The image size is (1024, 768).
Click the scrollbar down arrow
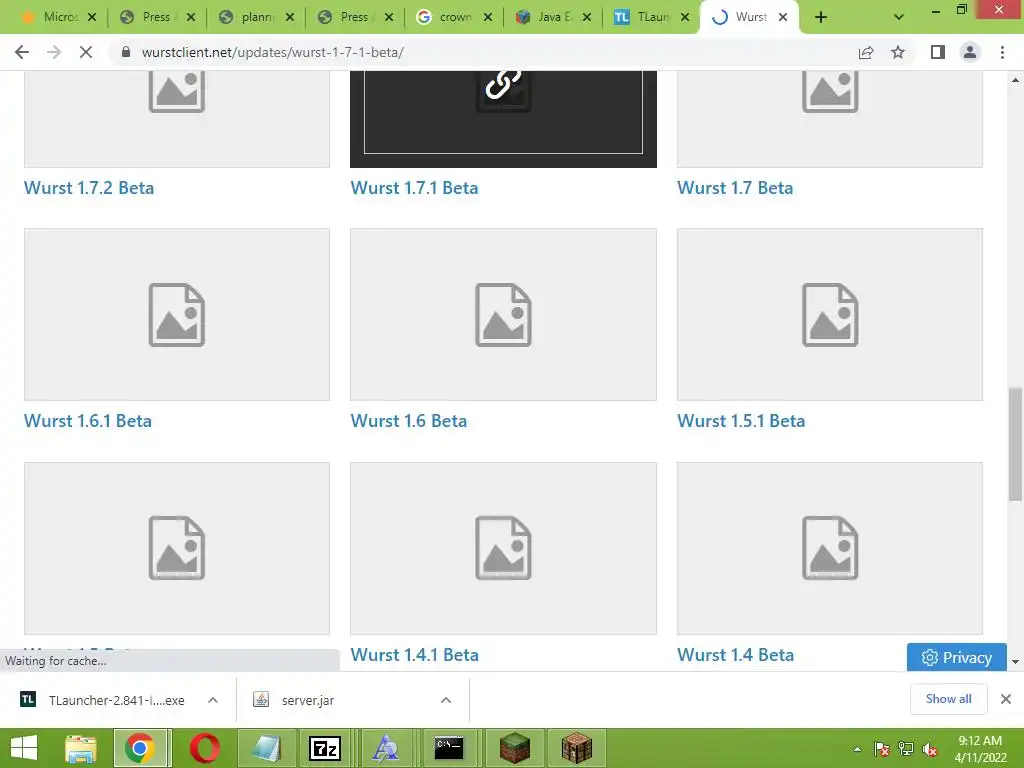(1015, 662)
